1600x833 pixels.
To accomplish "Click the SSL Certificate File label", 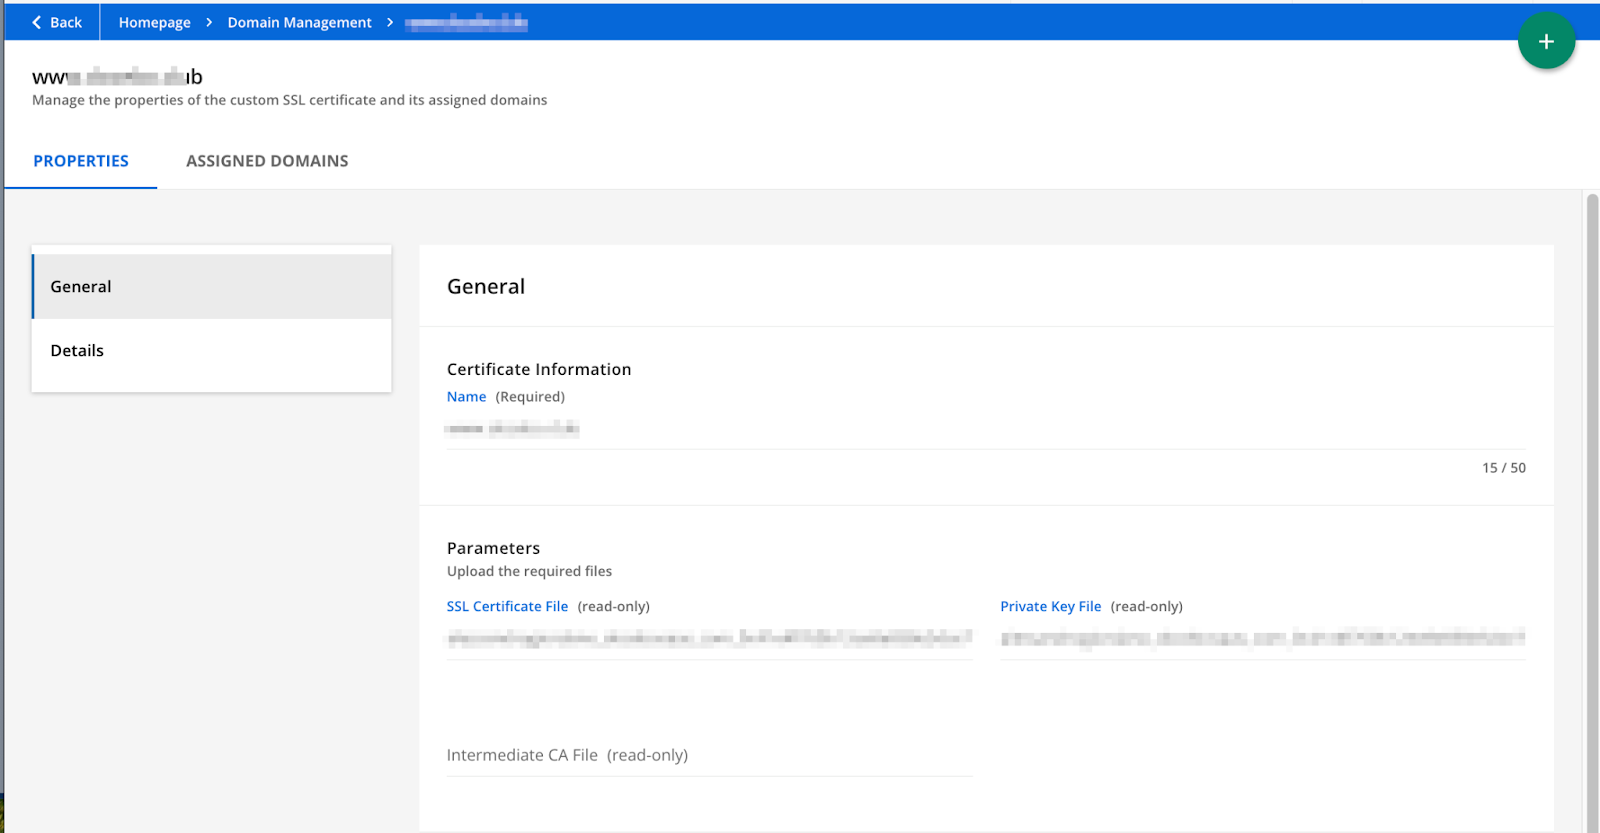I will (x=507, y=607).
